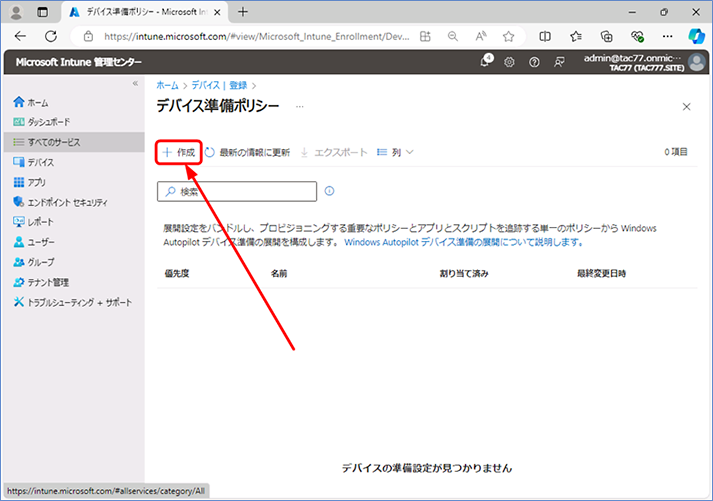Open Groups (グループ) in sidebar

pyautogui.click(x=34, y=262)
